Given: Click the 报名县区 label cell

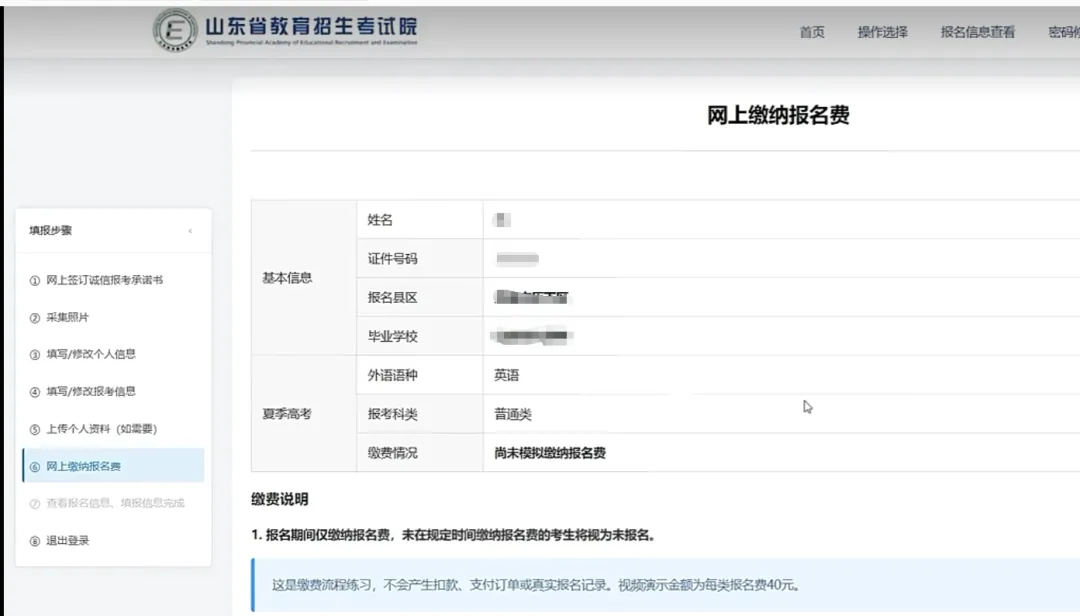Looking at the screenshot, I should 419,298.
